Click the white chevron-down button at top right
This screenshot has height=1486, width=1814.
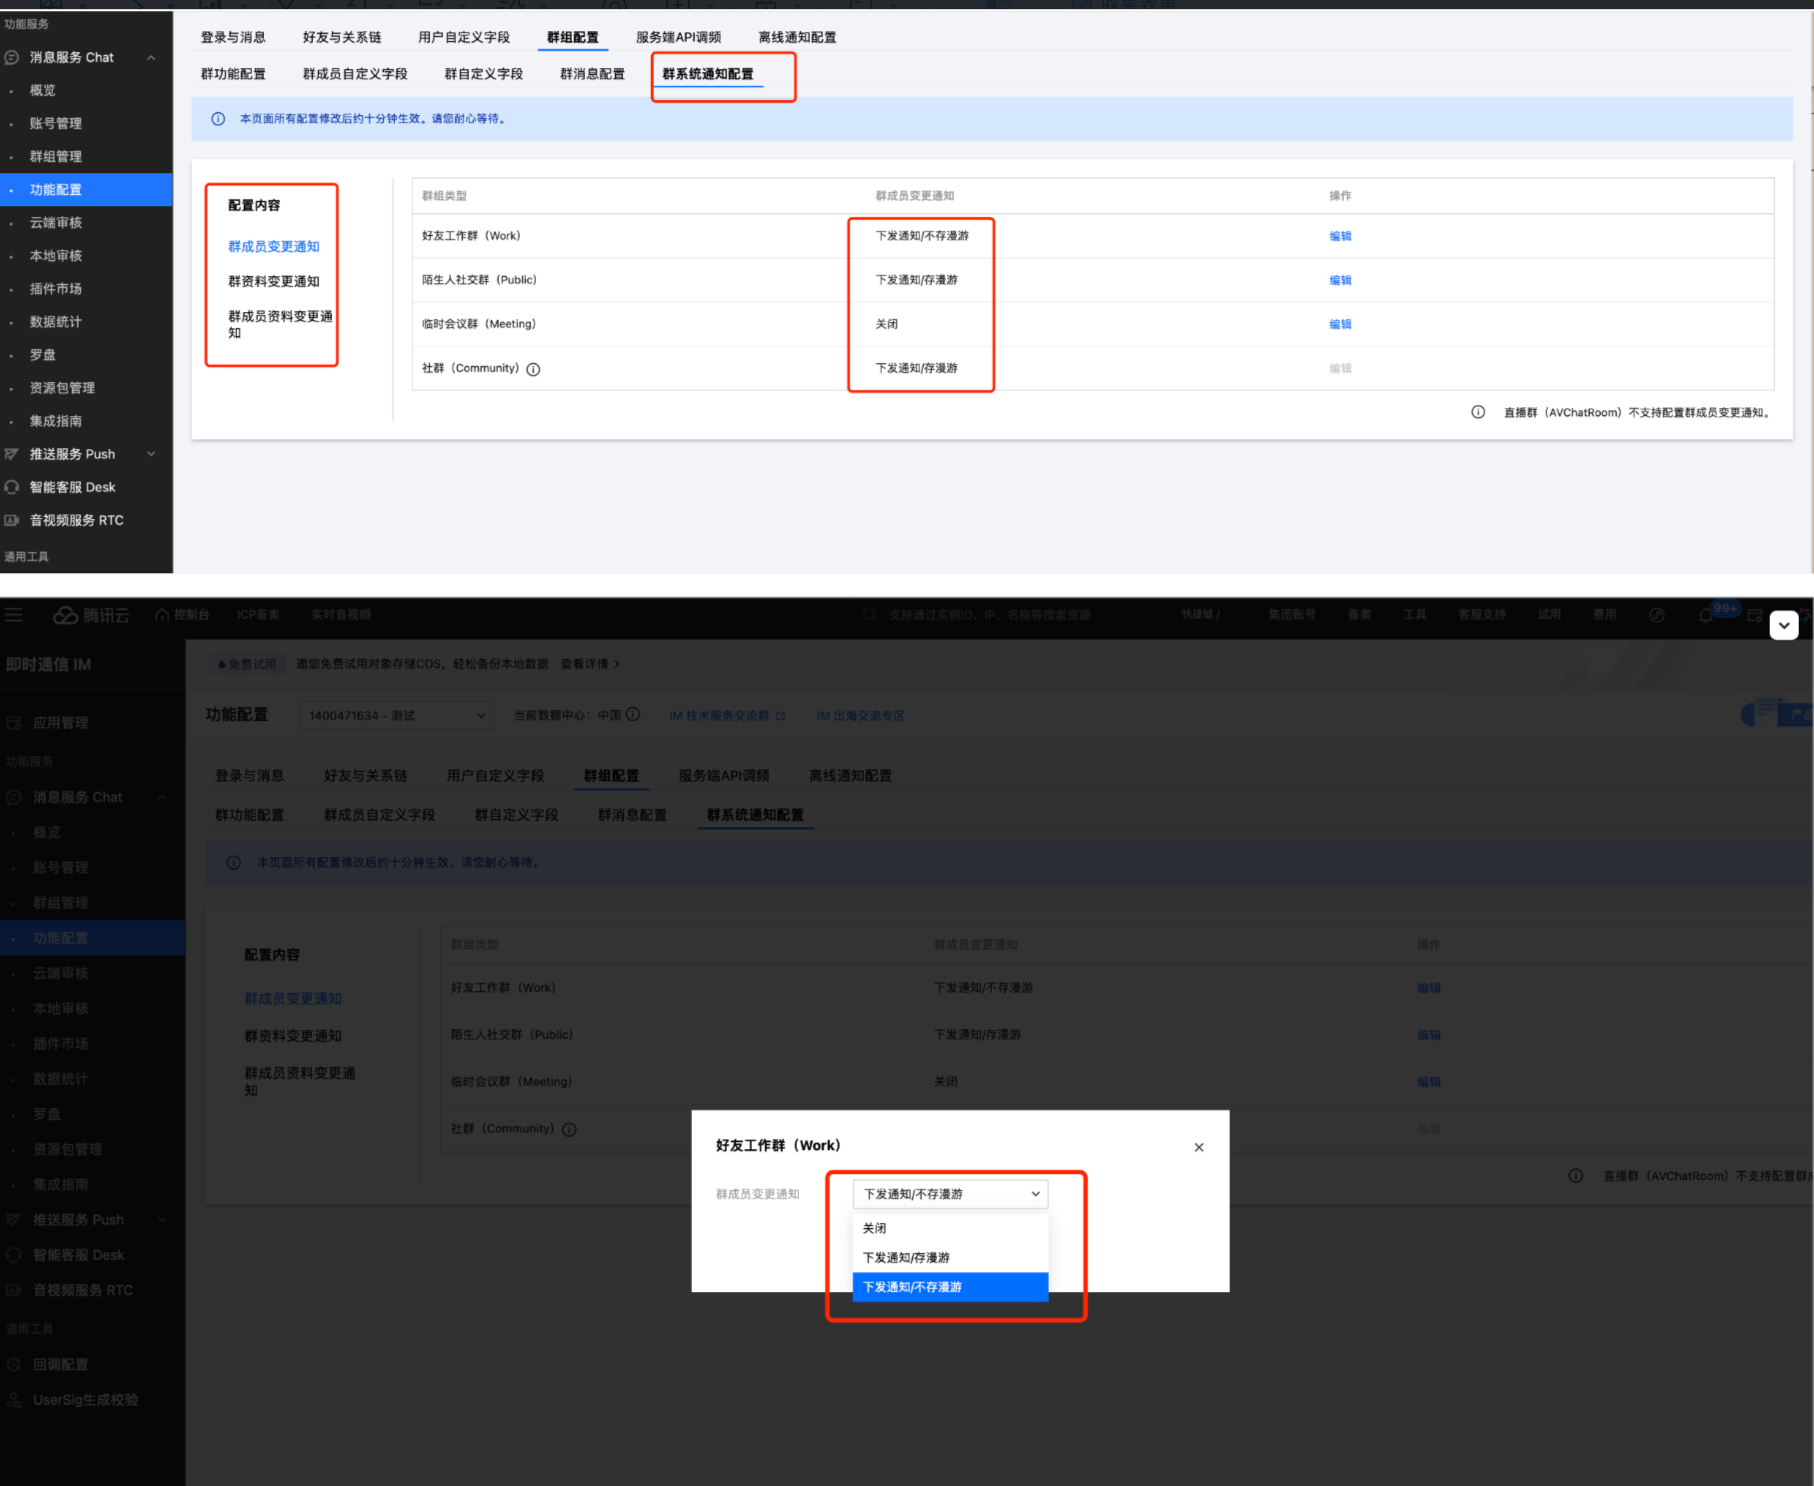point(1784,625)
